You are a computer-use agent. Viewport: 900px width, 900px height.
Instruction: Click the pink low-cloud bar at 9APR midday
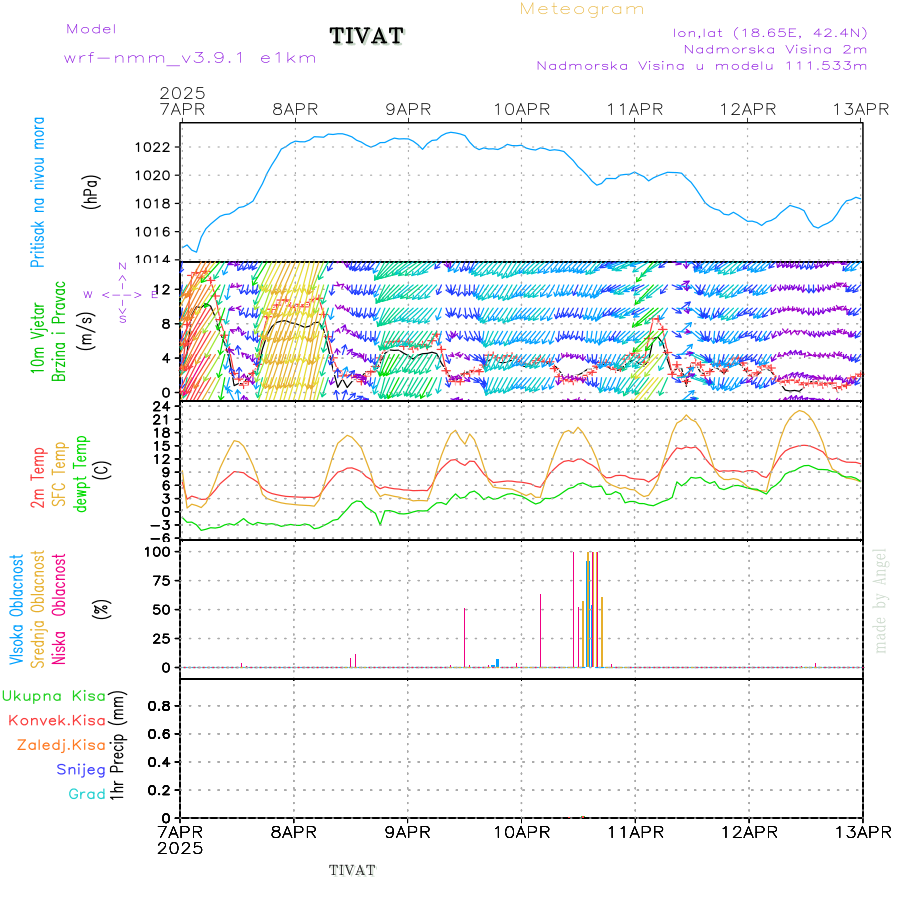pos(464,638)
